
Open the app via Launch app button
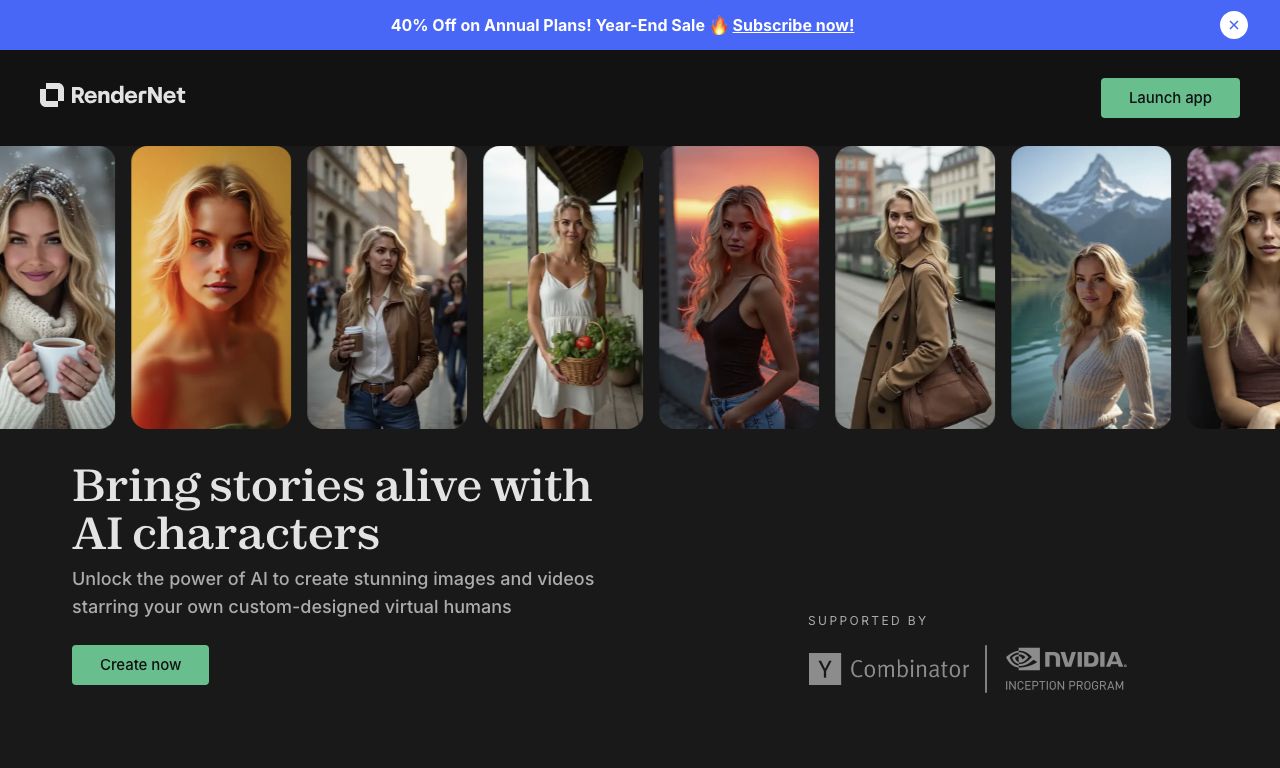[x=1170, y=98]
